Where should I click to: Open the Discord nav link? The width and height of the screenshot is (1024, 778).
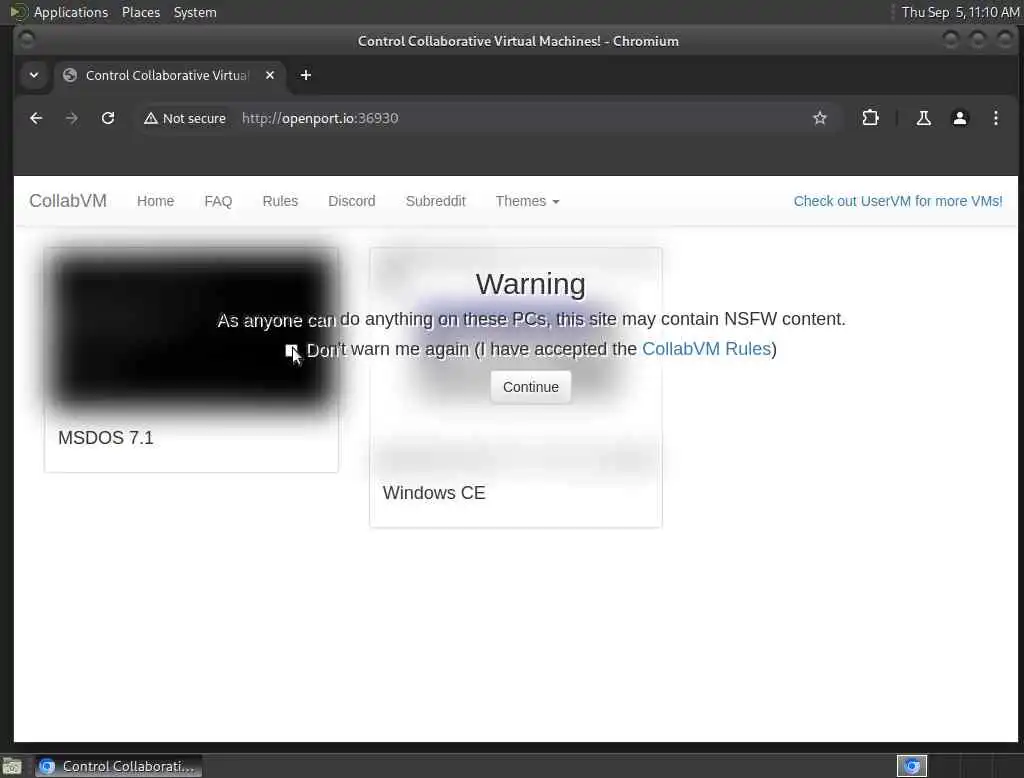click(x=351, y=201)
